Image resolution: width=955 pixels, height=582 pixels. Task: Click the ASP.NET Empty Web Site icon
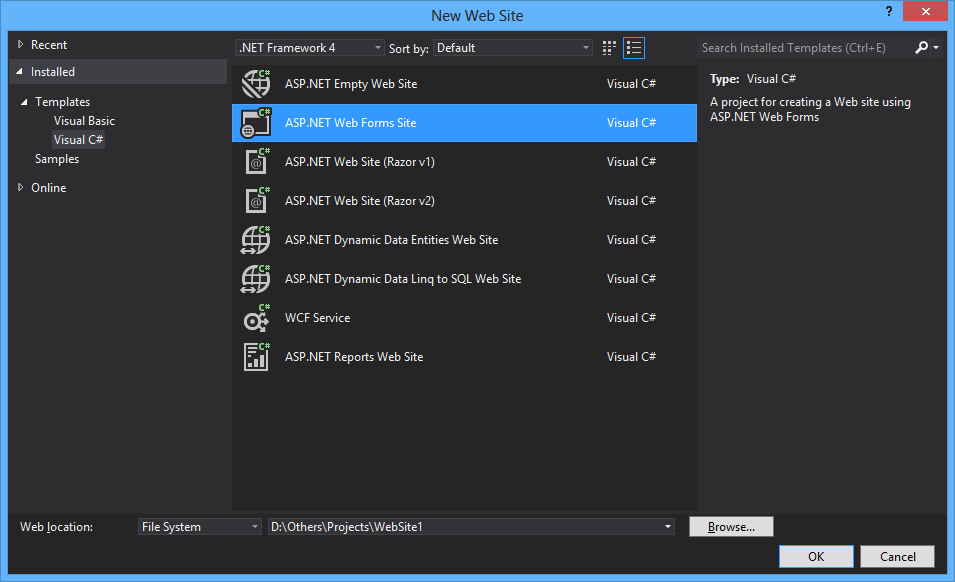(256, 84)
